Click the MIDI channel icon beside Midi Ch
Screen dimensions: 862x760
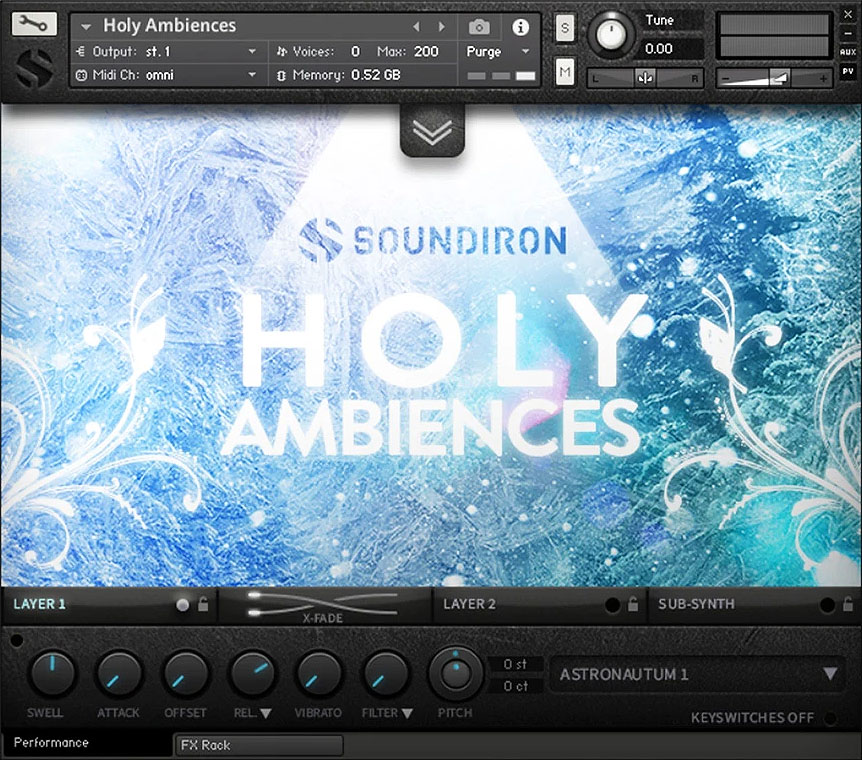point(81,75)
